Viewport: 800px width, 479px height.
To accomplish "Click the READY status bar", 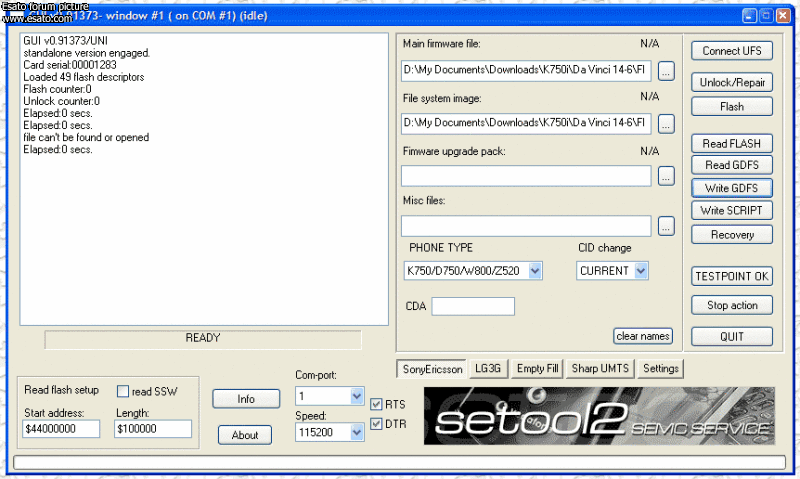I will pyautogui.click(x=203, y=339).
